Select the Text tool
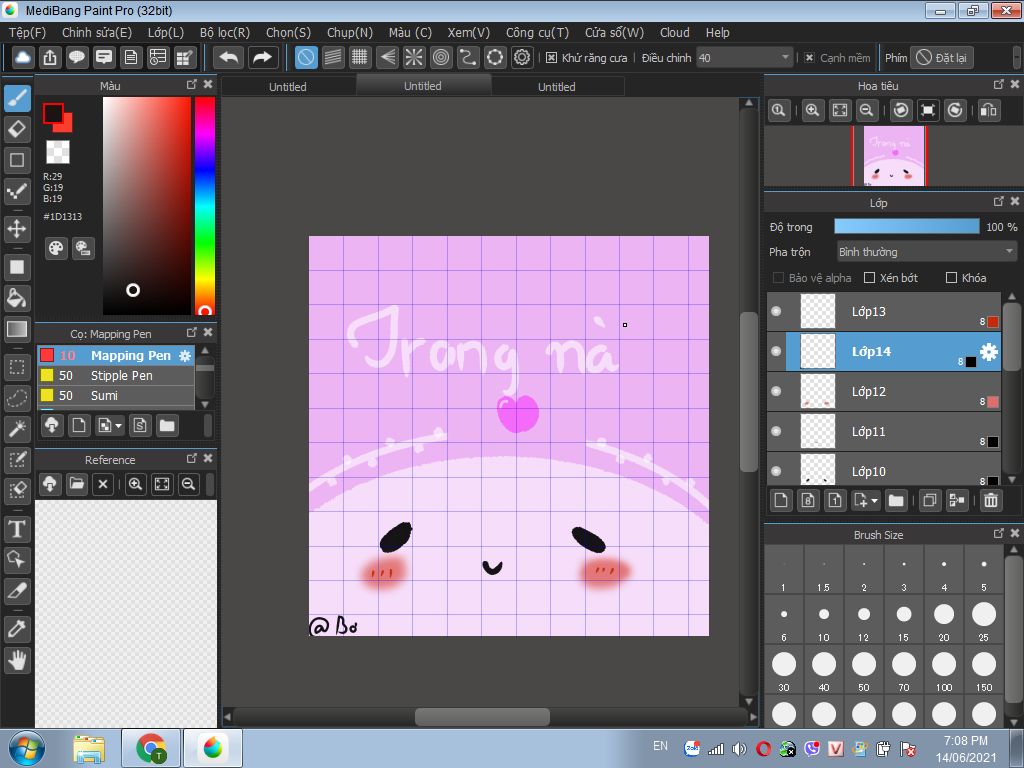The image size is (1024, 768). coord(17,528)
